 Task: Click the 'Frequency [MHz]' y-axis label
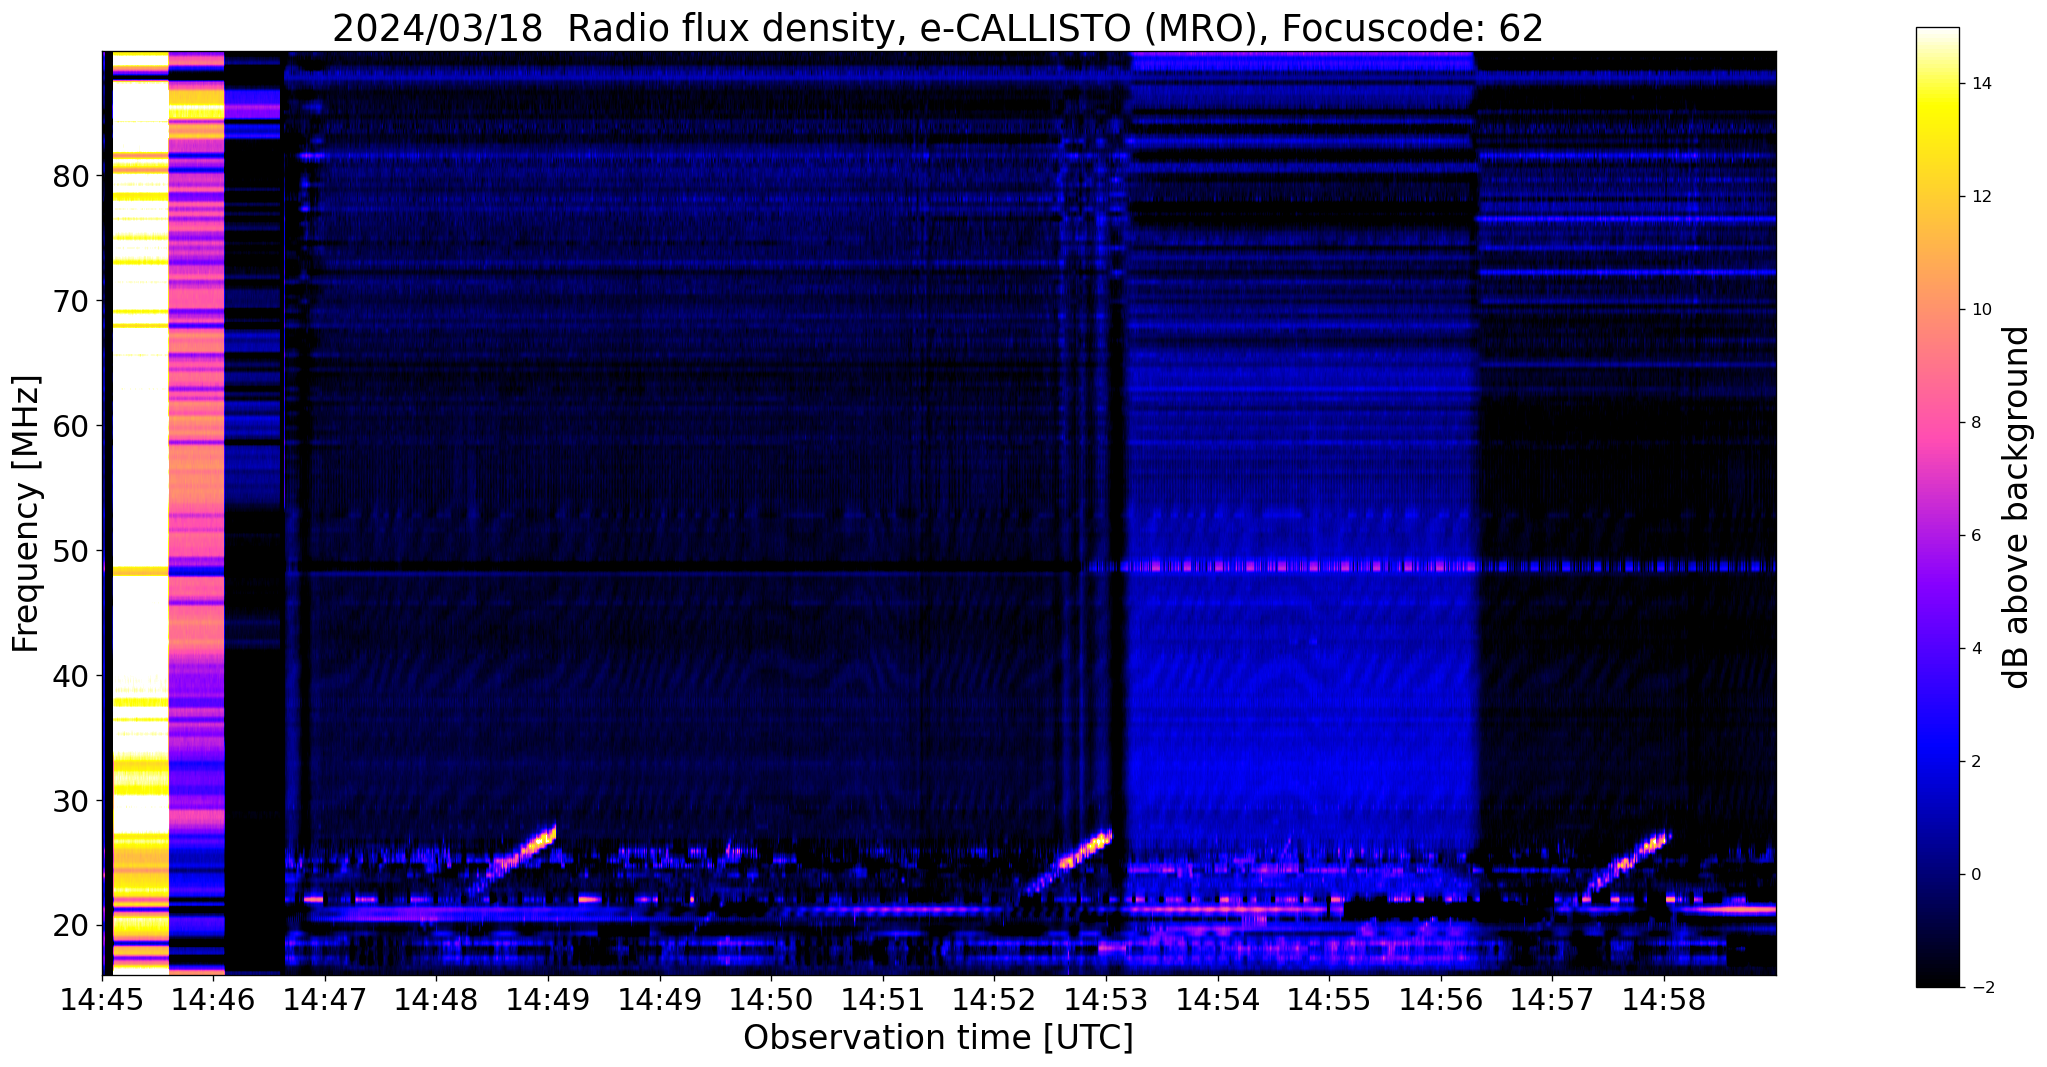26,513
